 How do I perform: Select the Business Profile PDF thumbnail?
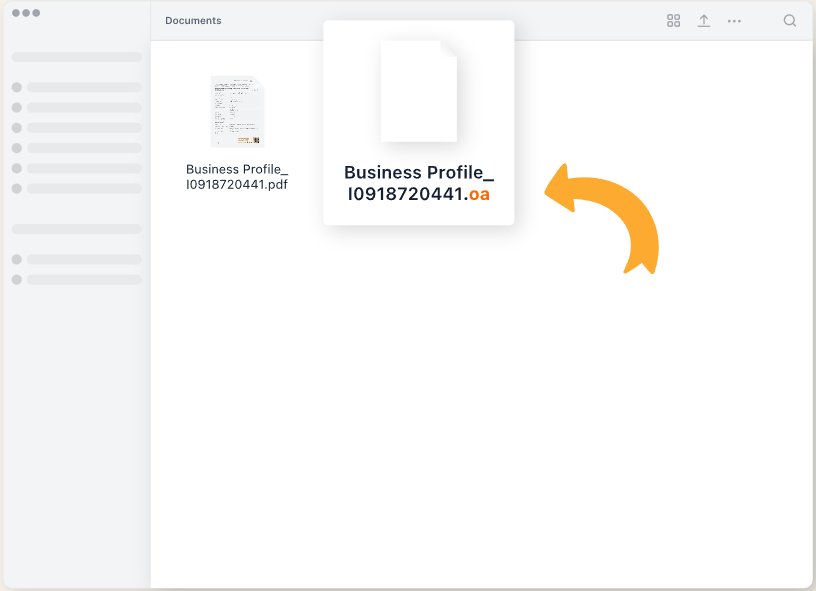pos(237,111)
